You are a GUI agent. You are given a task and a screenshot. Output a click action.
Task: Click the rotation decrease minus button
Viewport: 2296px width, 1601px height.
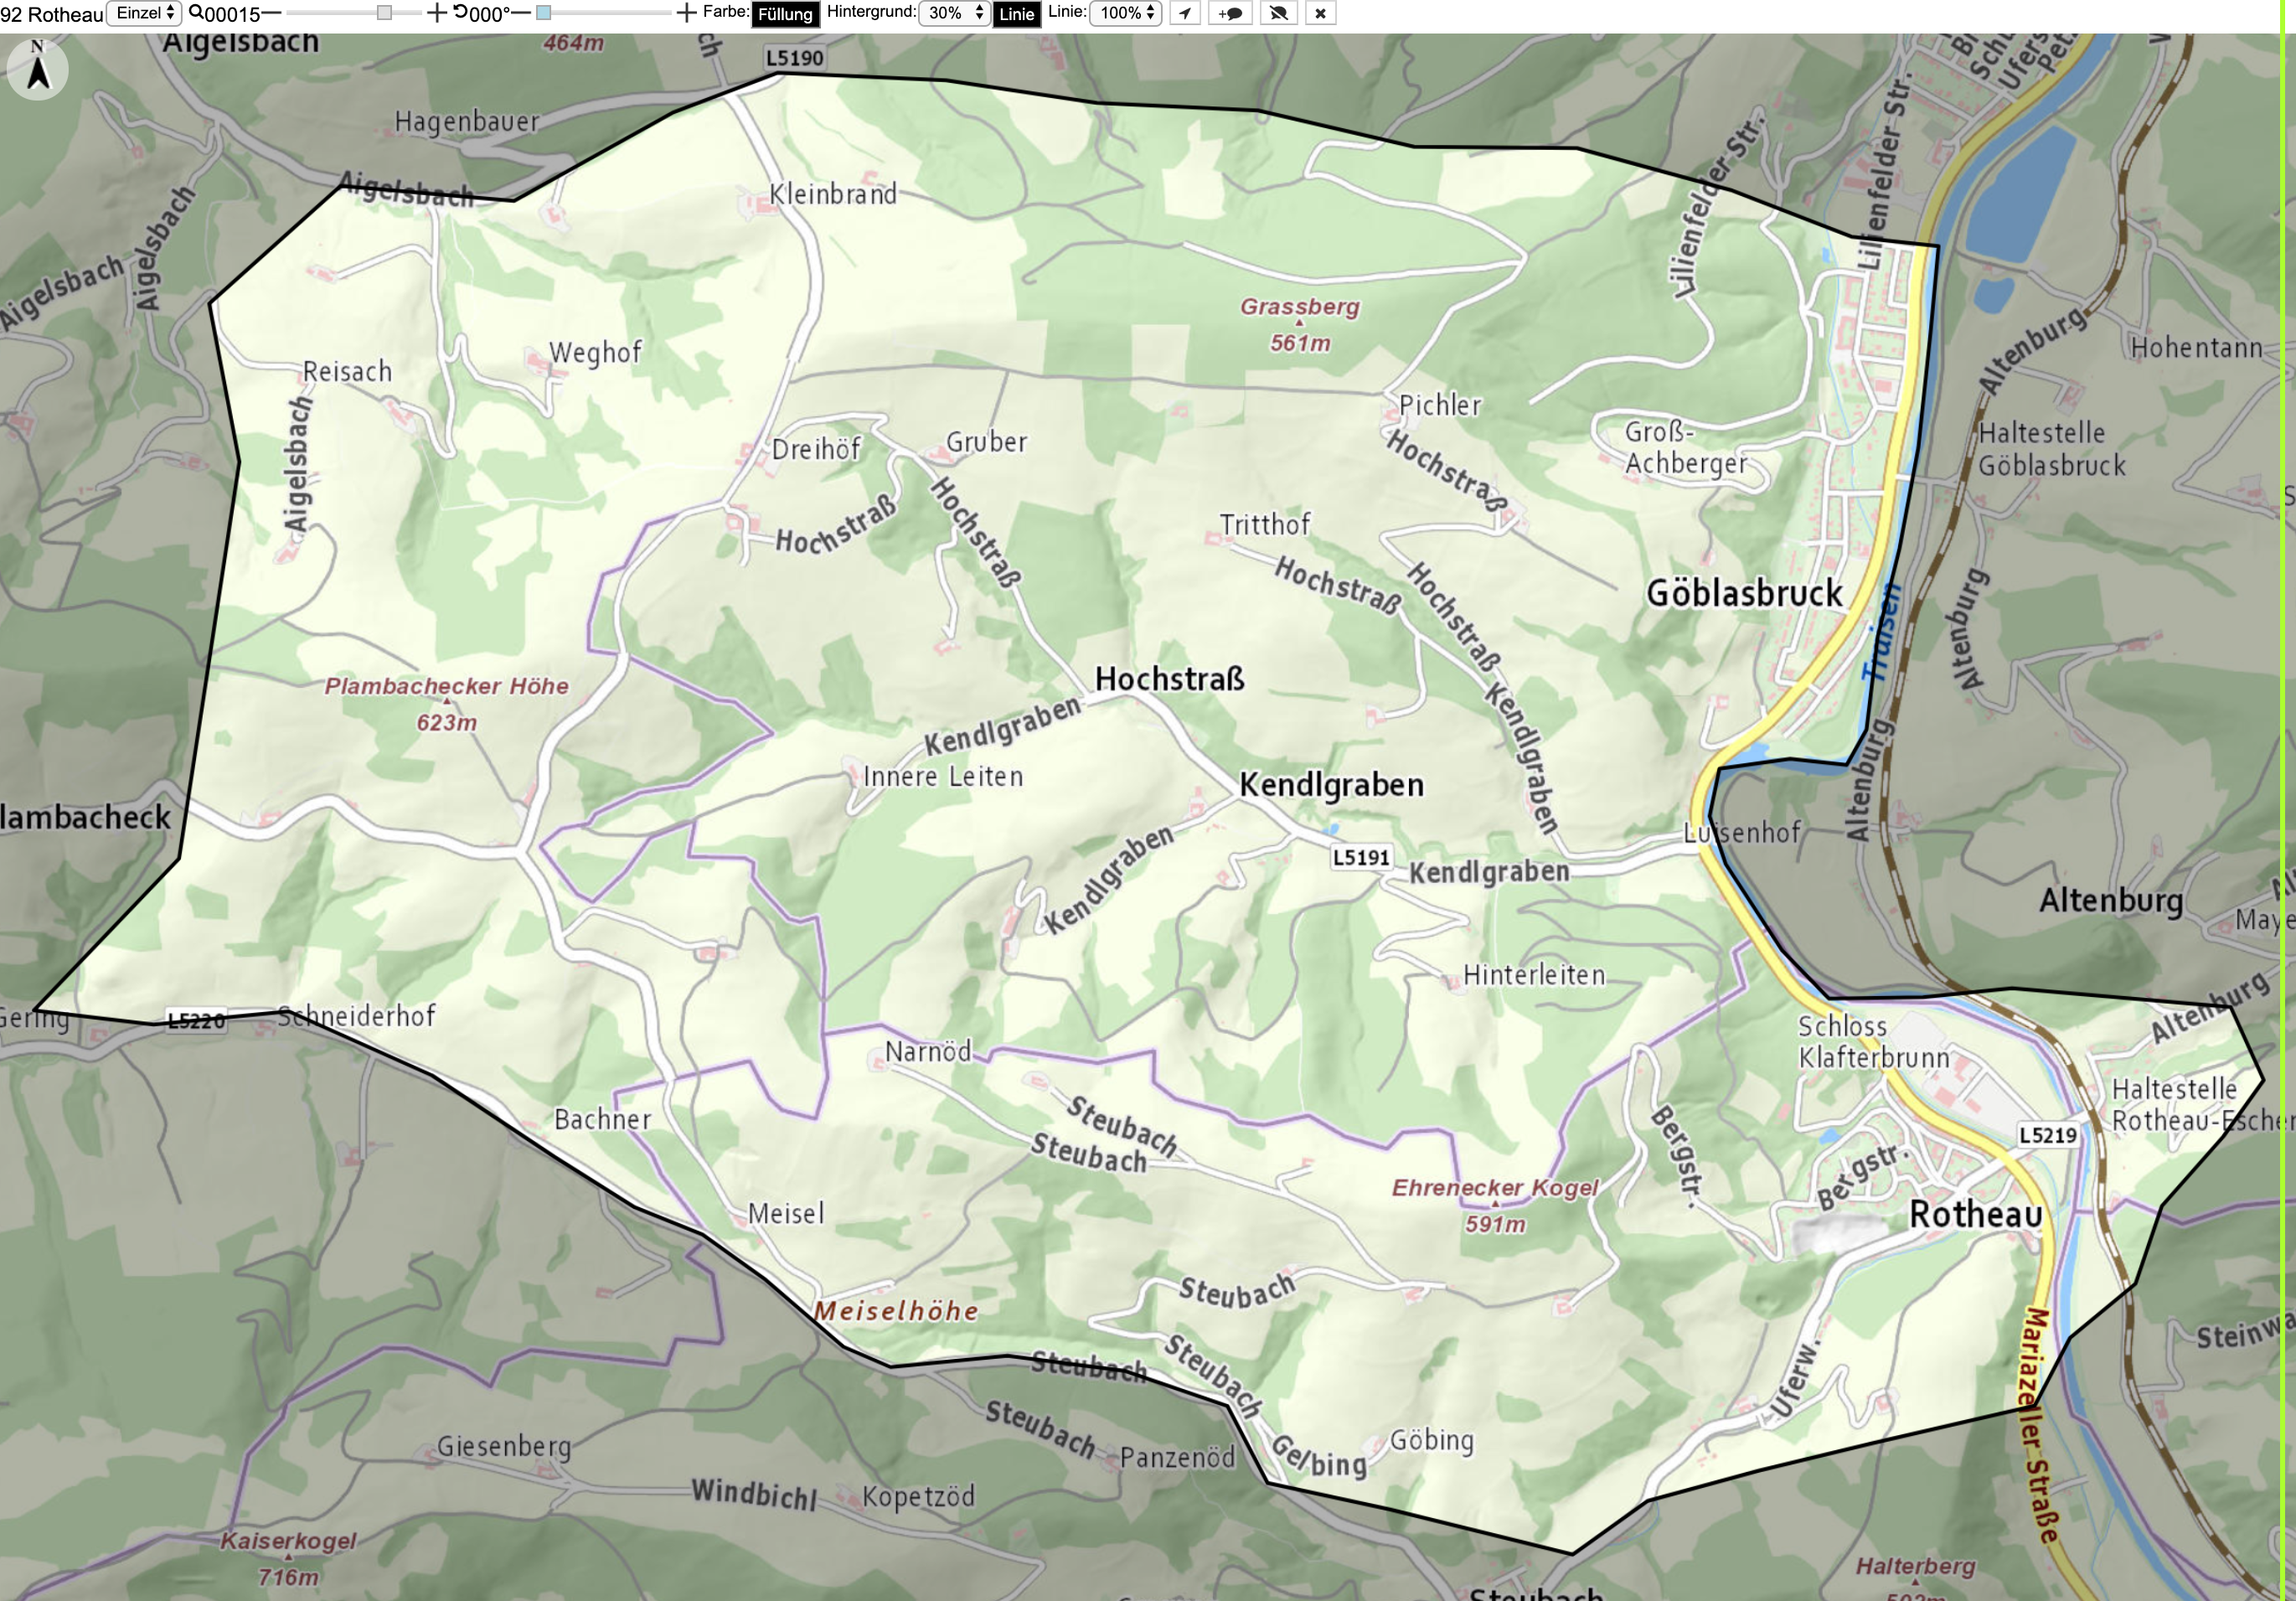(x=521, y=13)
